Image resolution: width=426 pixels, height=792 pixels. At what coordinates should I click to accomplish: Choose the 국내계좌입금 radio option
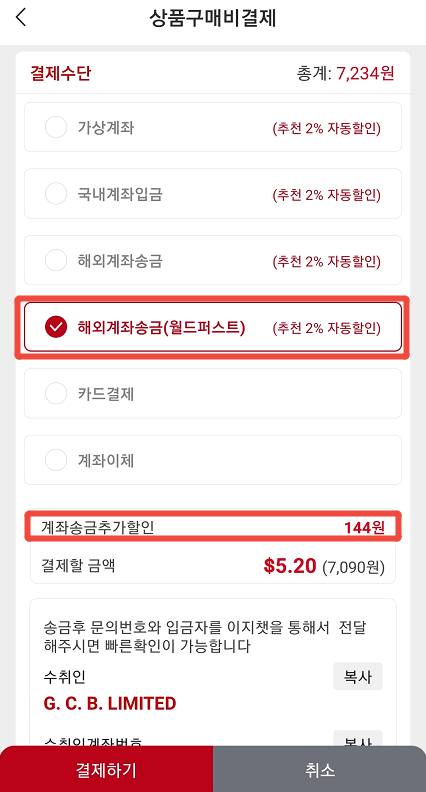pyautogui.click(x=56, y=193)
